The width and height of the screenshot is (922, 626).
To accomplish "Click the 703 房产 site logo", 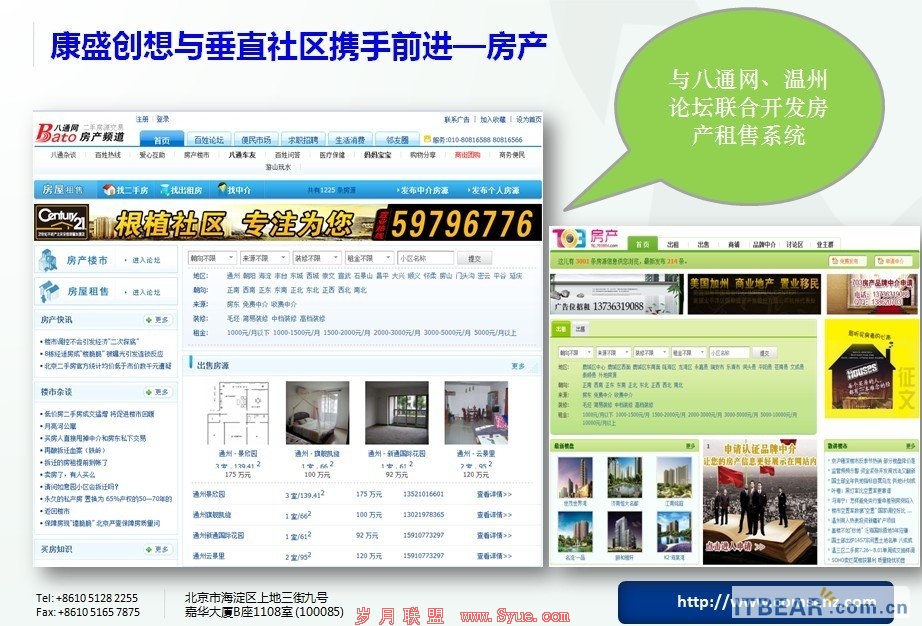I will pyautogui.click(x=585, y=238).
